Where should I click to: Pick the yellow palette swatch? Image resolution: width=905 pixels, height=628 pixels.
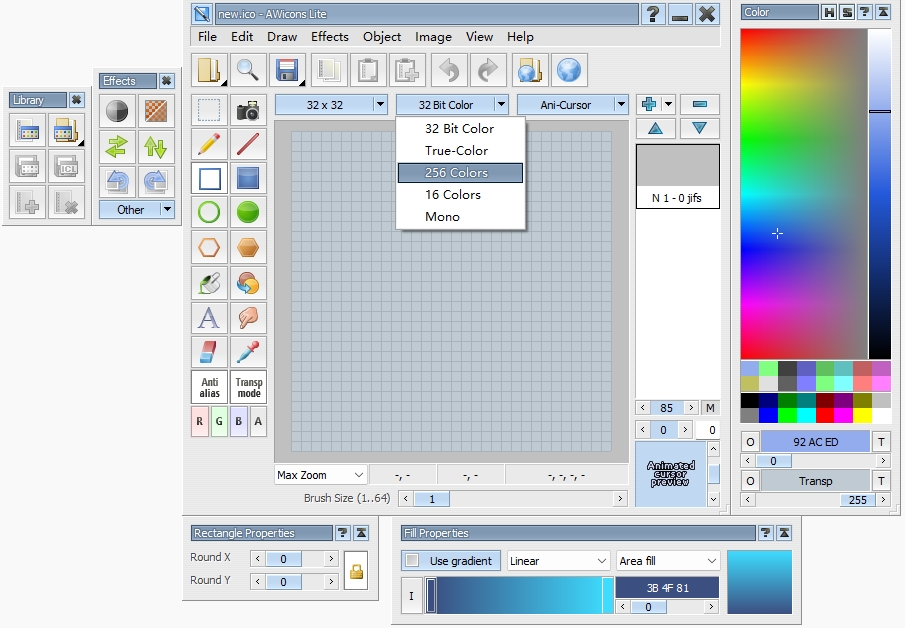pos(862,415)
